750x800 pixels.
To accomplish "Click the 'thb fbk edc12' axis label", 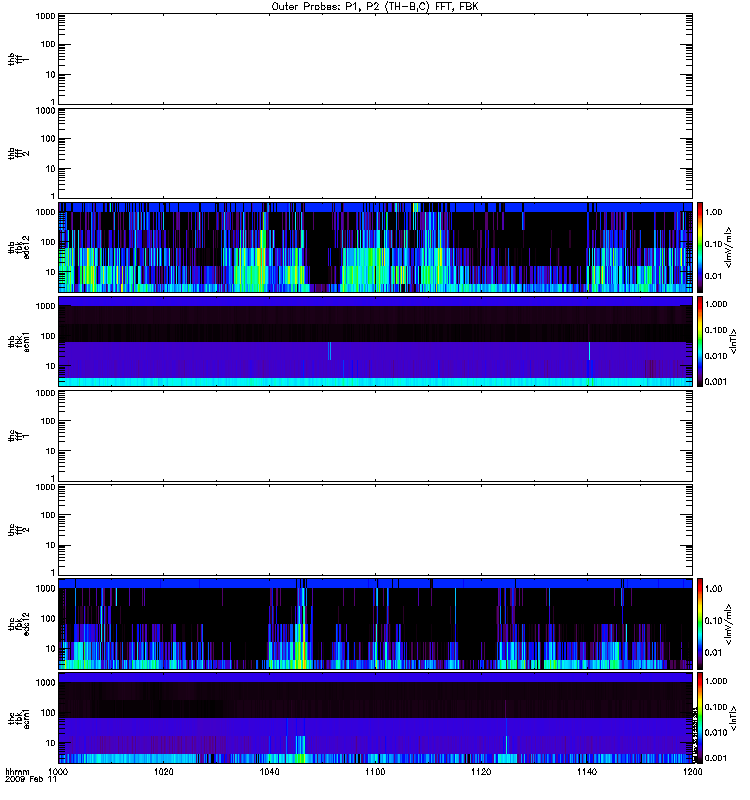I will 19,247.
